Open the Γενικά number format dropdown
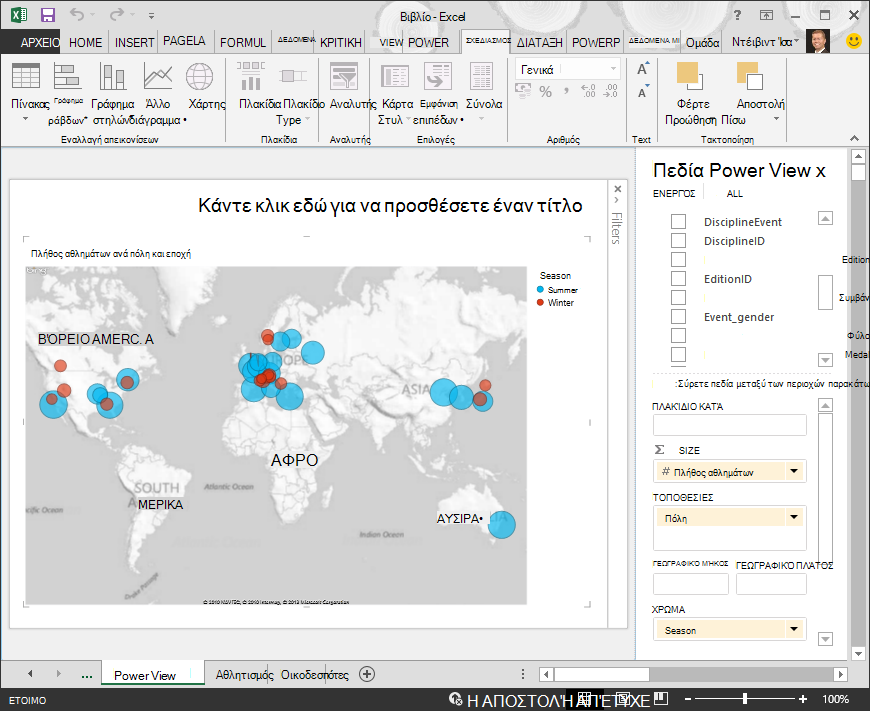This screenshot has width=870, height=711. click(613, 69)
